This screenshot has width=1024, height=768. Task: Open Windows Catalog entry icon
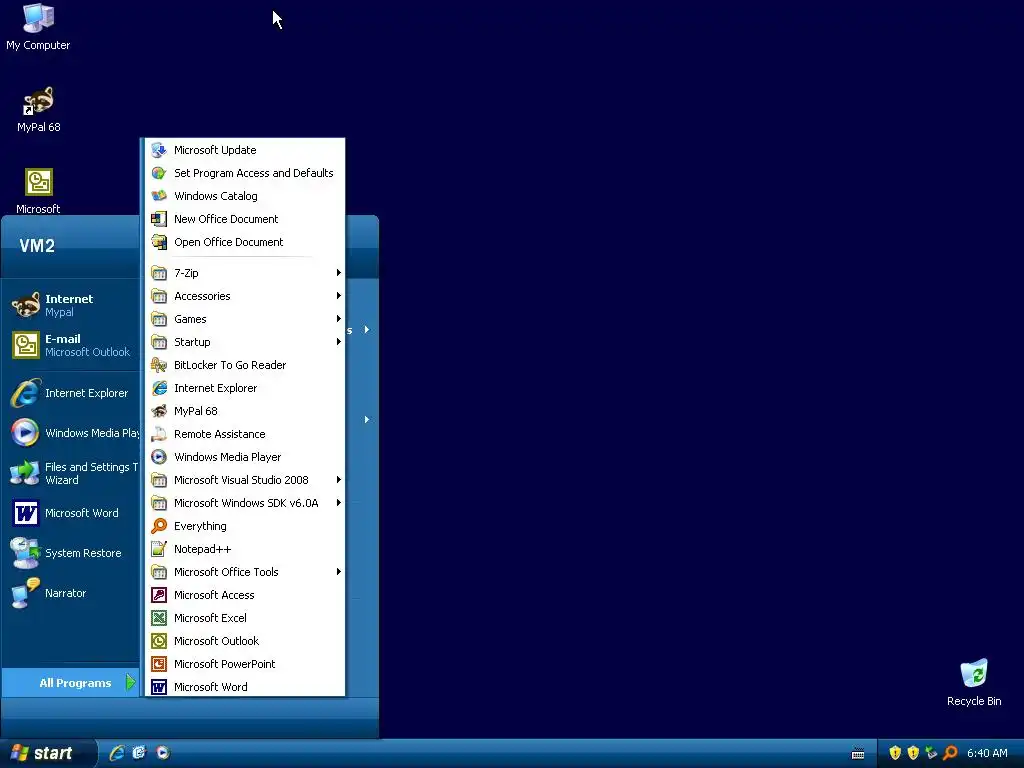(x=159, y=196)
